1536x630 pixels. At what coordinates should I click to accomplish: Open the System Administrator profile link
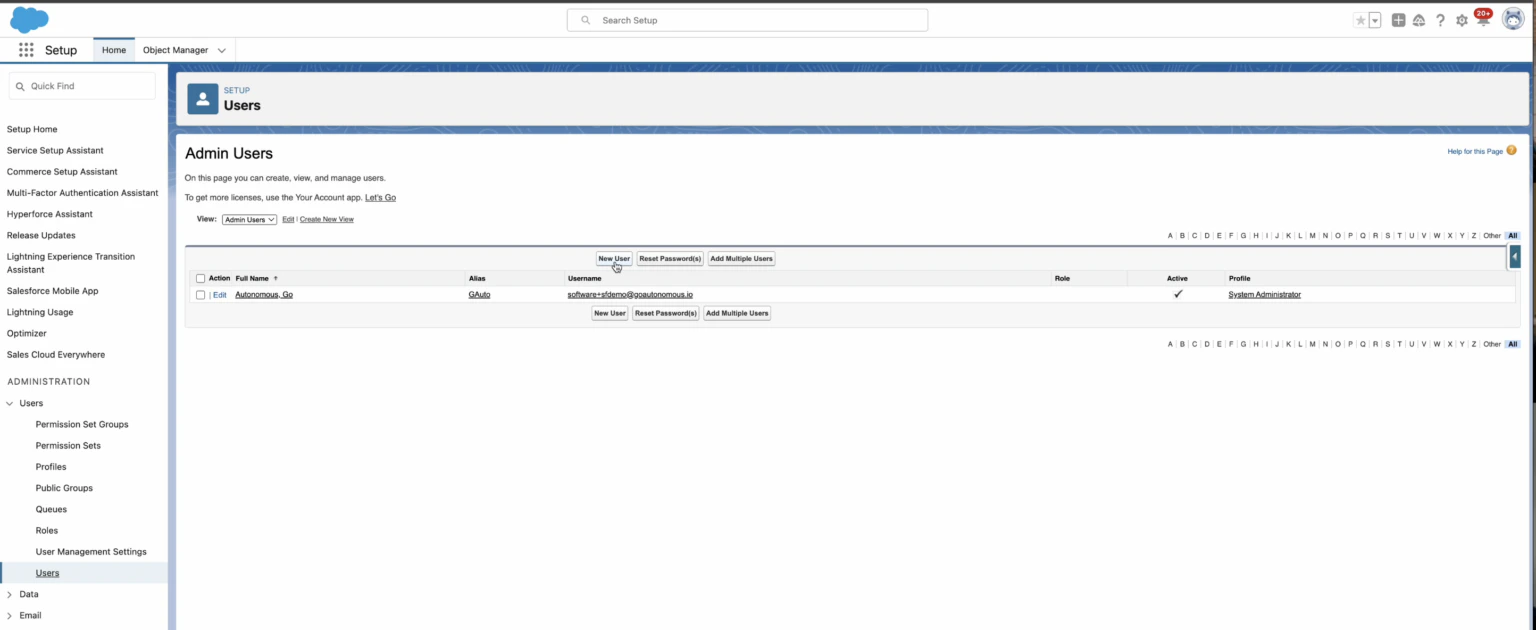(x=1265, y=295)
